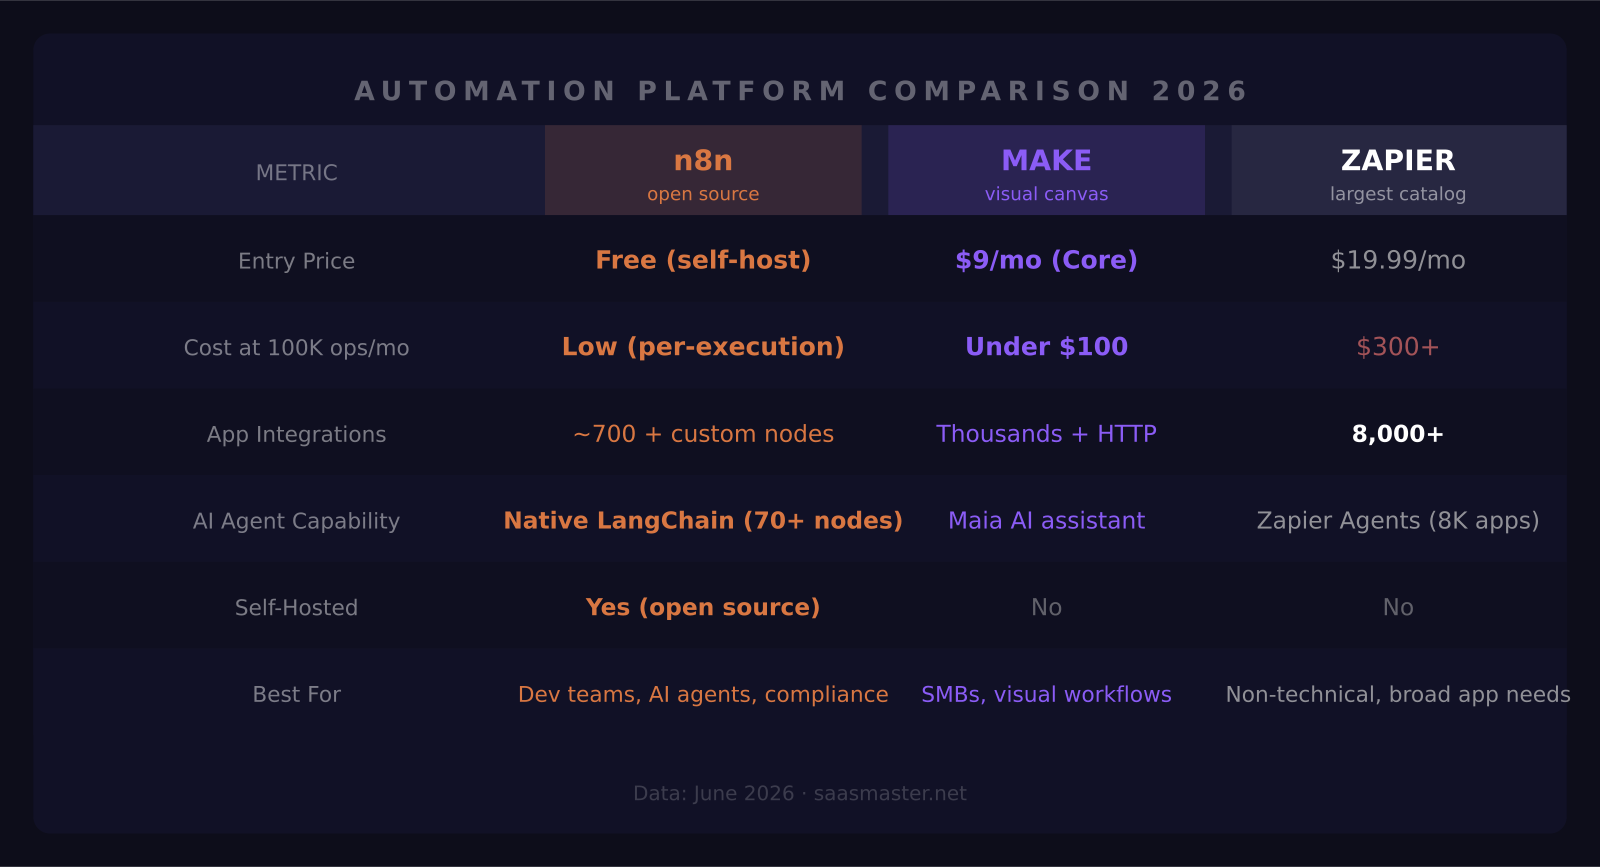Click the AI Agent Capability row label
Image resolution: width=1600 pixels, height=867 pixels.
coord(297,521)
